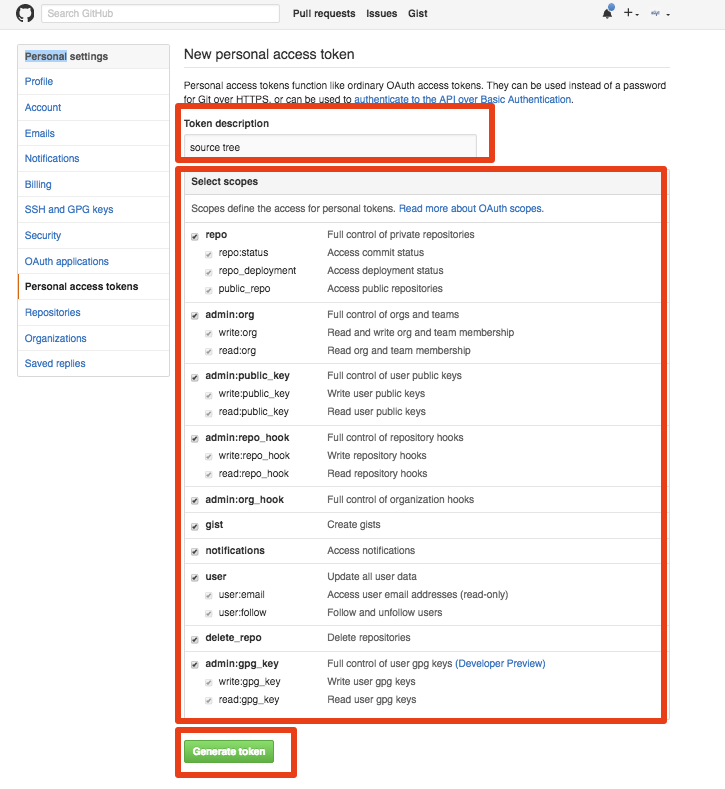
Task: Select SSH and GPG keys in sidebar
Action: coord(69,210)
